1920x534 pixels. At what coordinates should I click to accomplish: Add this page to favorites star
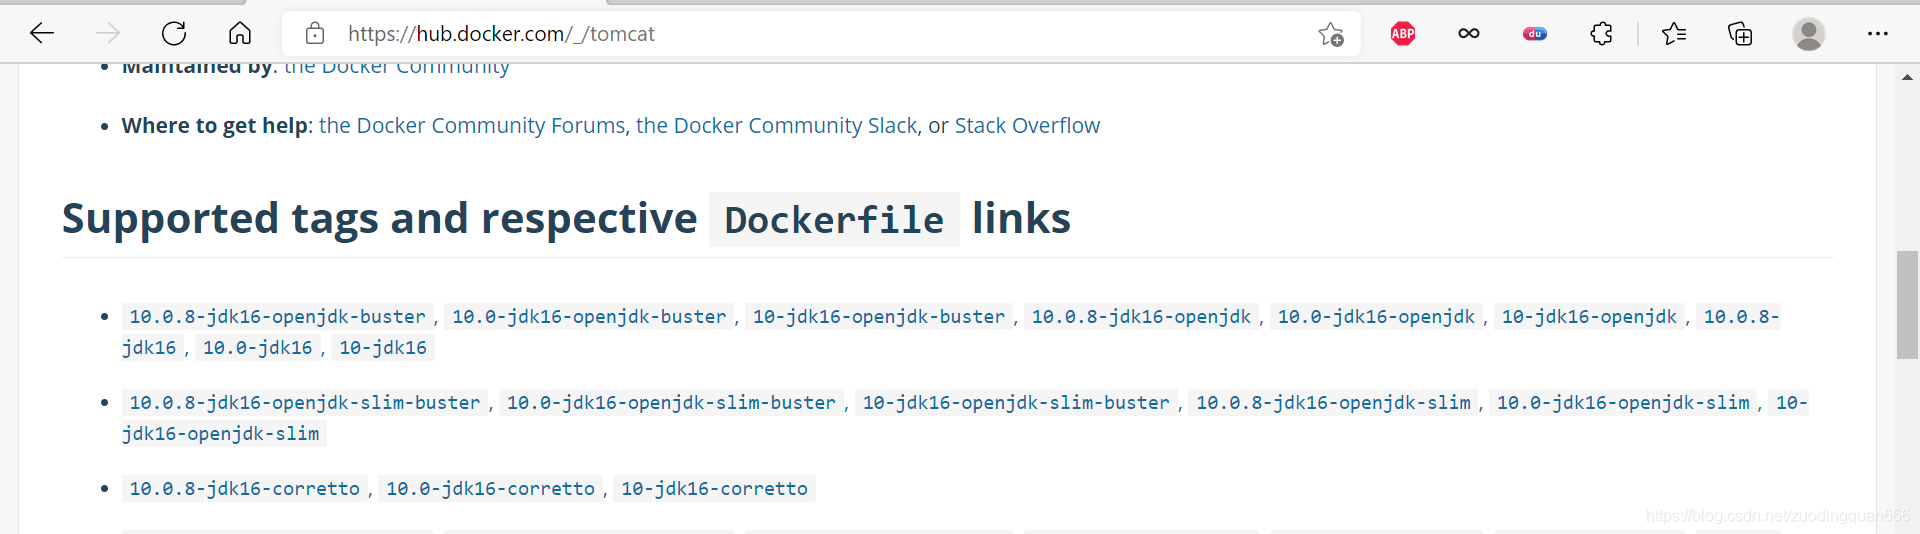pos(1331,34)
